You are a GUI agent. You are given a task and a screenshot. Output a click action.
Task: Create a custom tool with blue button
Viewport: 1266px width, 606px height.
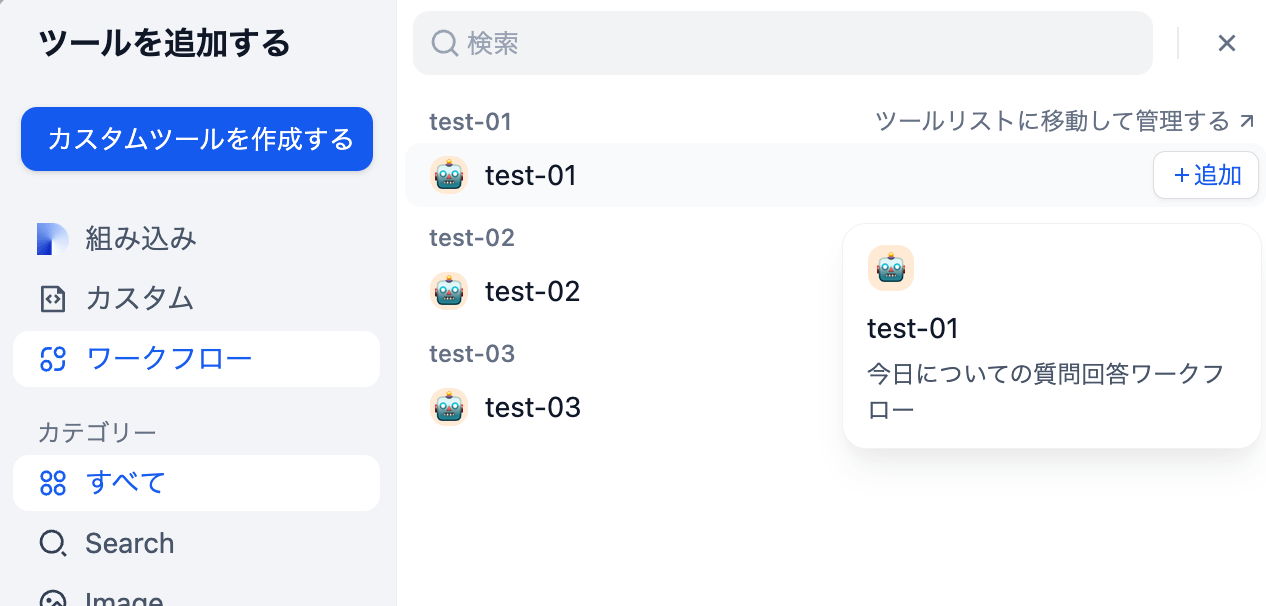click(x=197, y=139)
